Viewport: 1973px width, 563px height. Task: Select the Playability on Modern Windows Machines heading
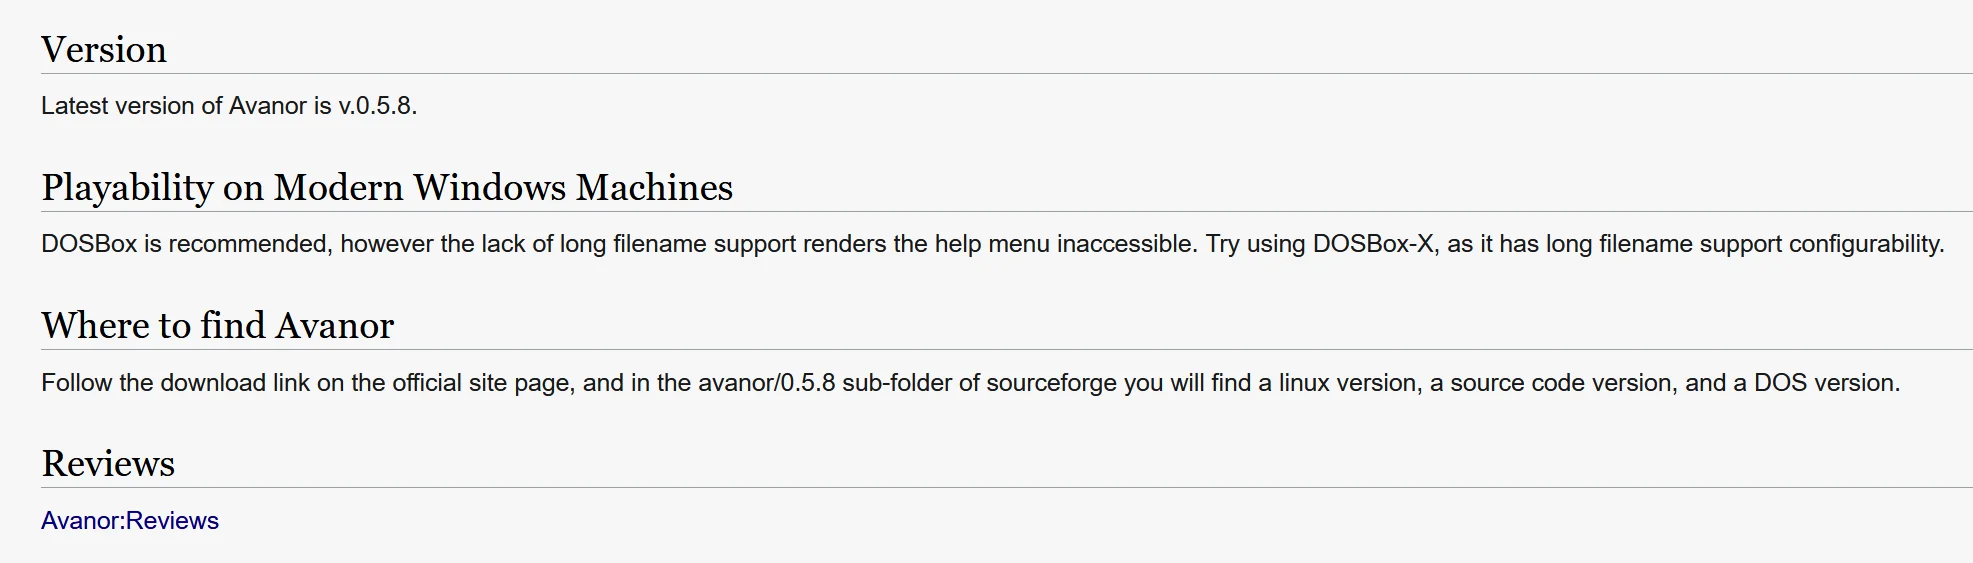tap(387, 188)
